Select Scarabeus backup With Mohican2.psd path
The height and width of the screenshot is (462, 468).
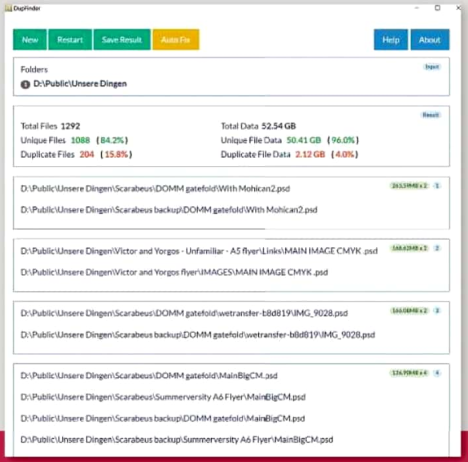pos(169,210)
